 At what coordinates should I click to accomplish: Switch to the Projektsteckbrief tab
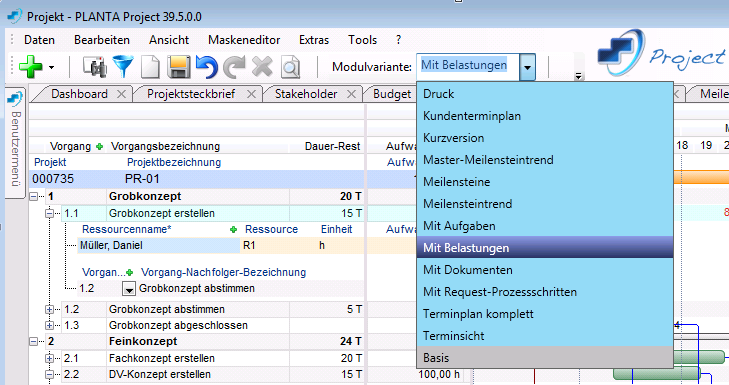tap(191, 94)
